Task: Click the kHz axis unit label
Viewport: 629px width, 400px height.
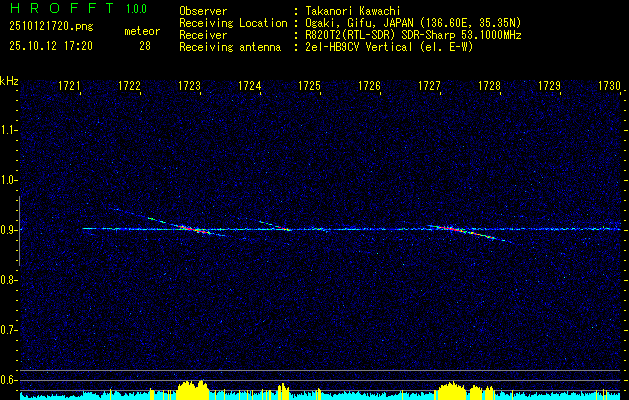Action: point(9,81)
